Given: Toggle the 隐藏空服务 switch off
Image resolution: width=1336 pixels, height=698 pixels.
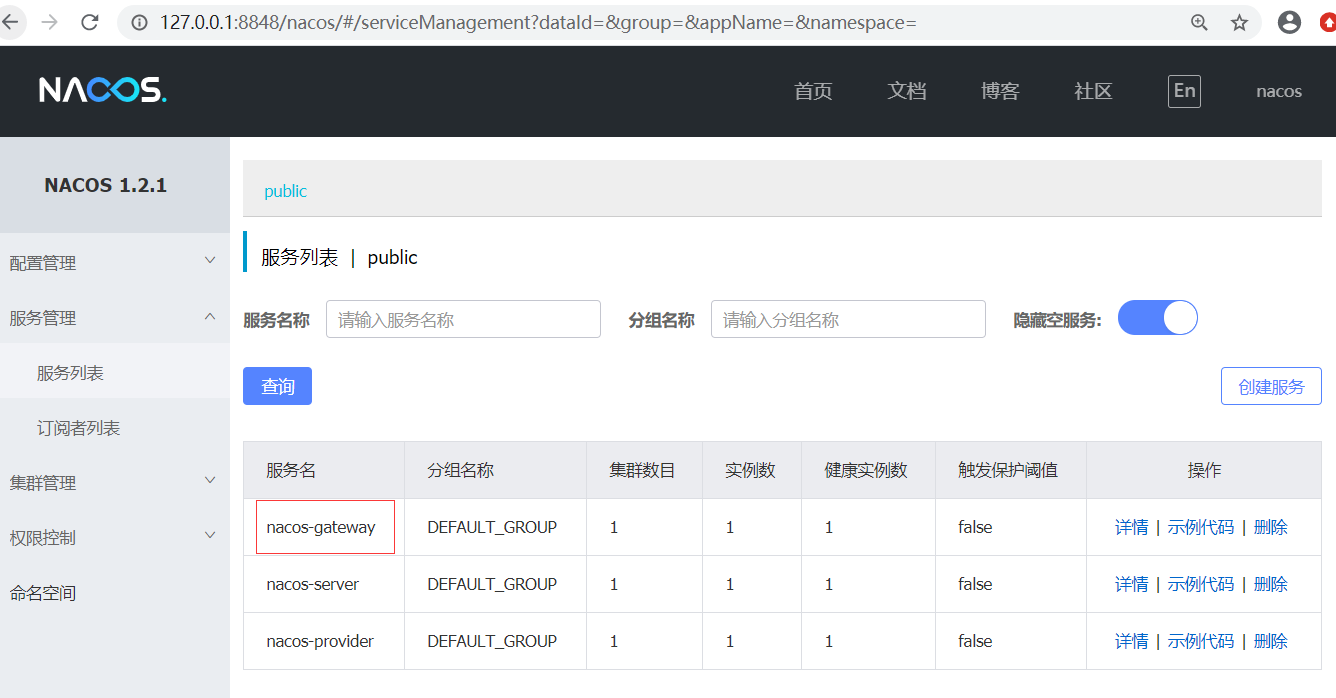Looking at the screenshot, I should click(1157, 316).
